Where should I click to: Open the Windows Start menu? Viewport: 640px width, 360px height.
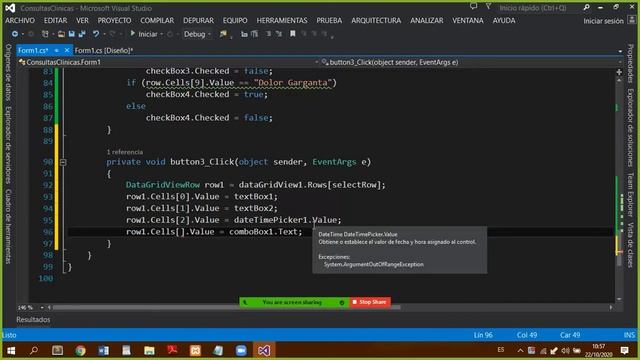tap(11, 351)
